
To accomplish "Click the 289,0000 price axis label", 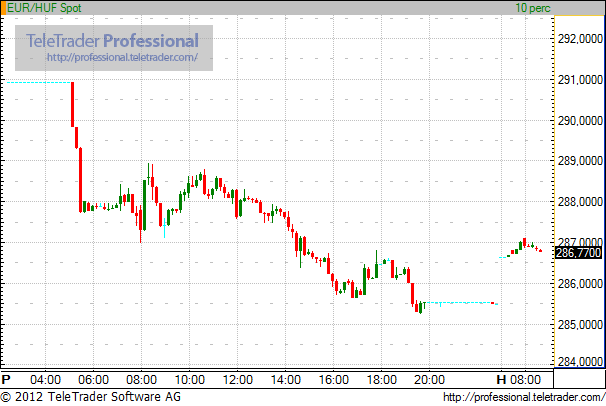I will coord(580,161).
